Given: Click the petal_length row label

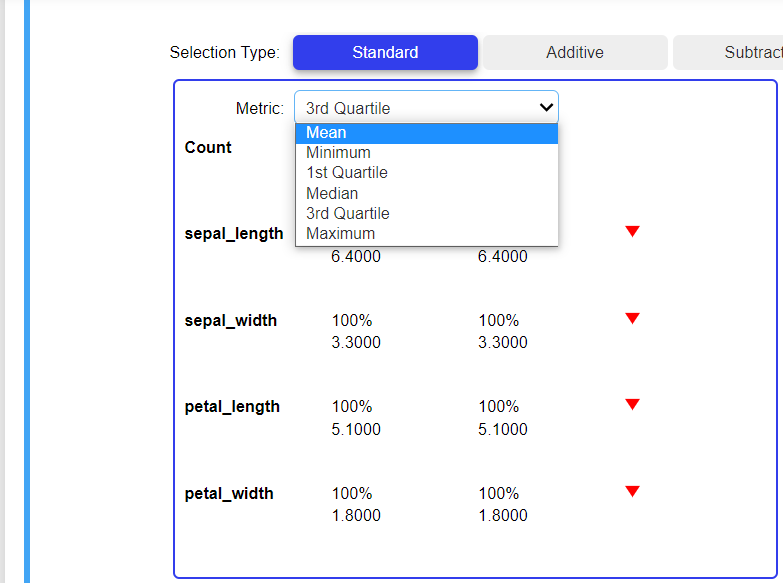Looking at the screenshot, I should click(x=232, y=407).
